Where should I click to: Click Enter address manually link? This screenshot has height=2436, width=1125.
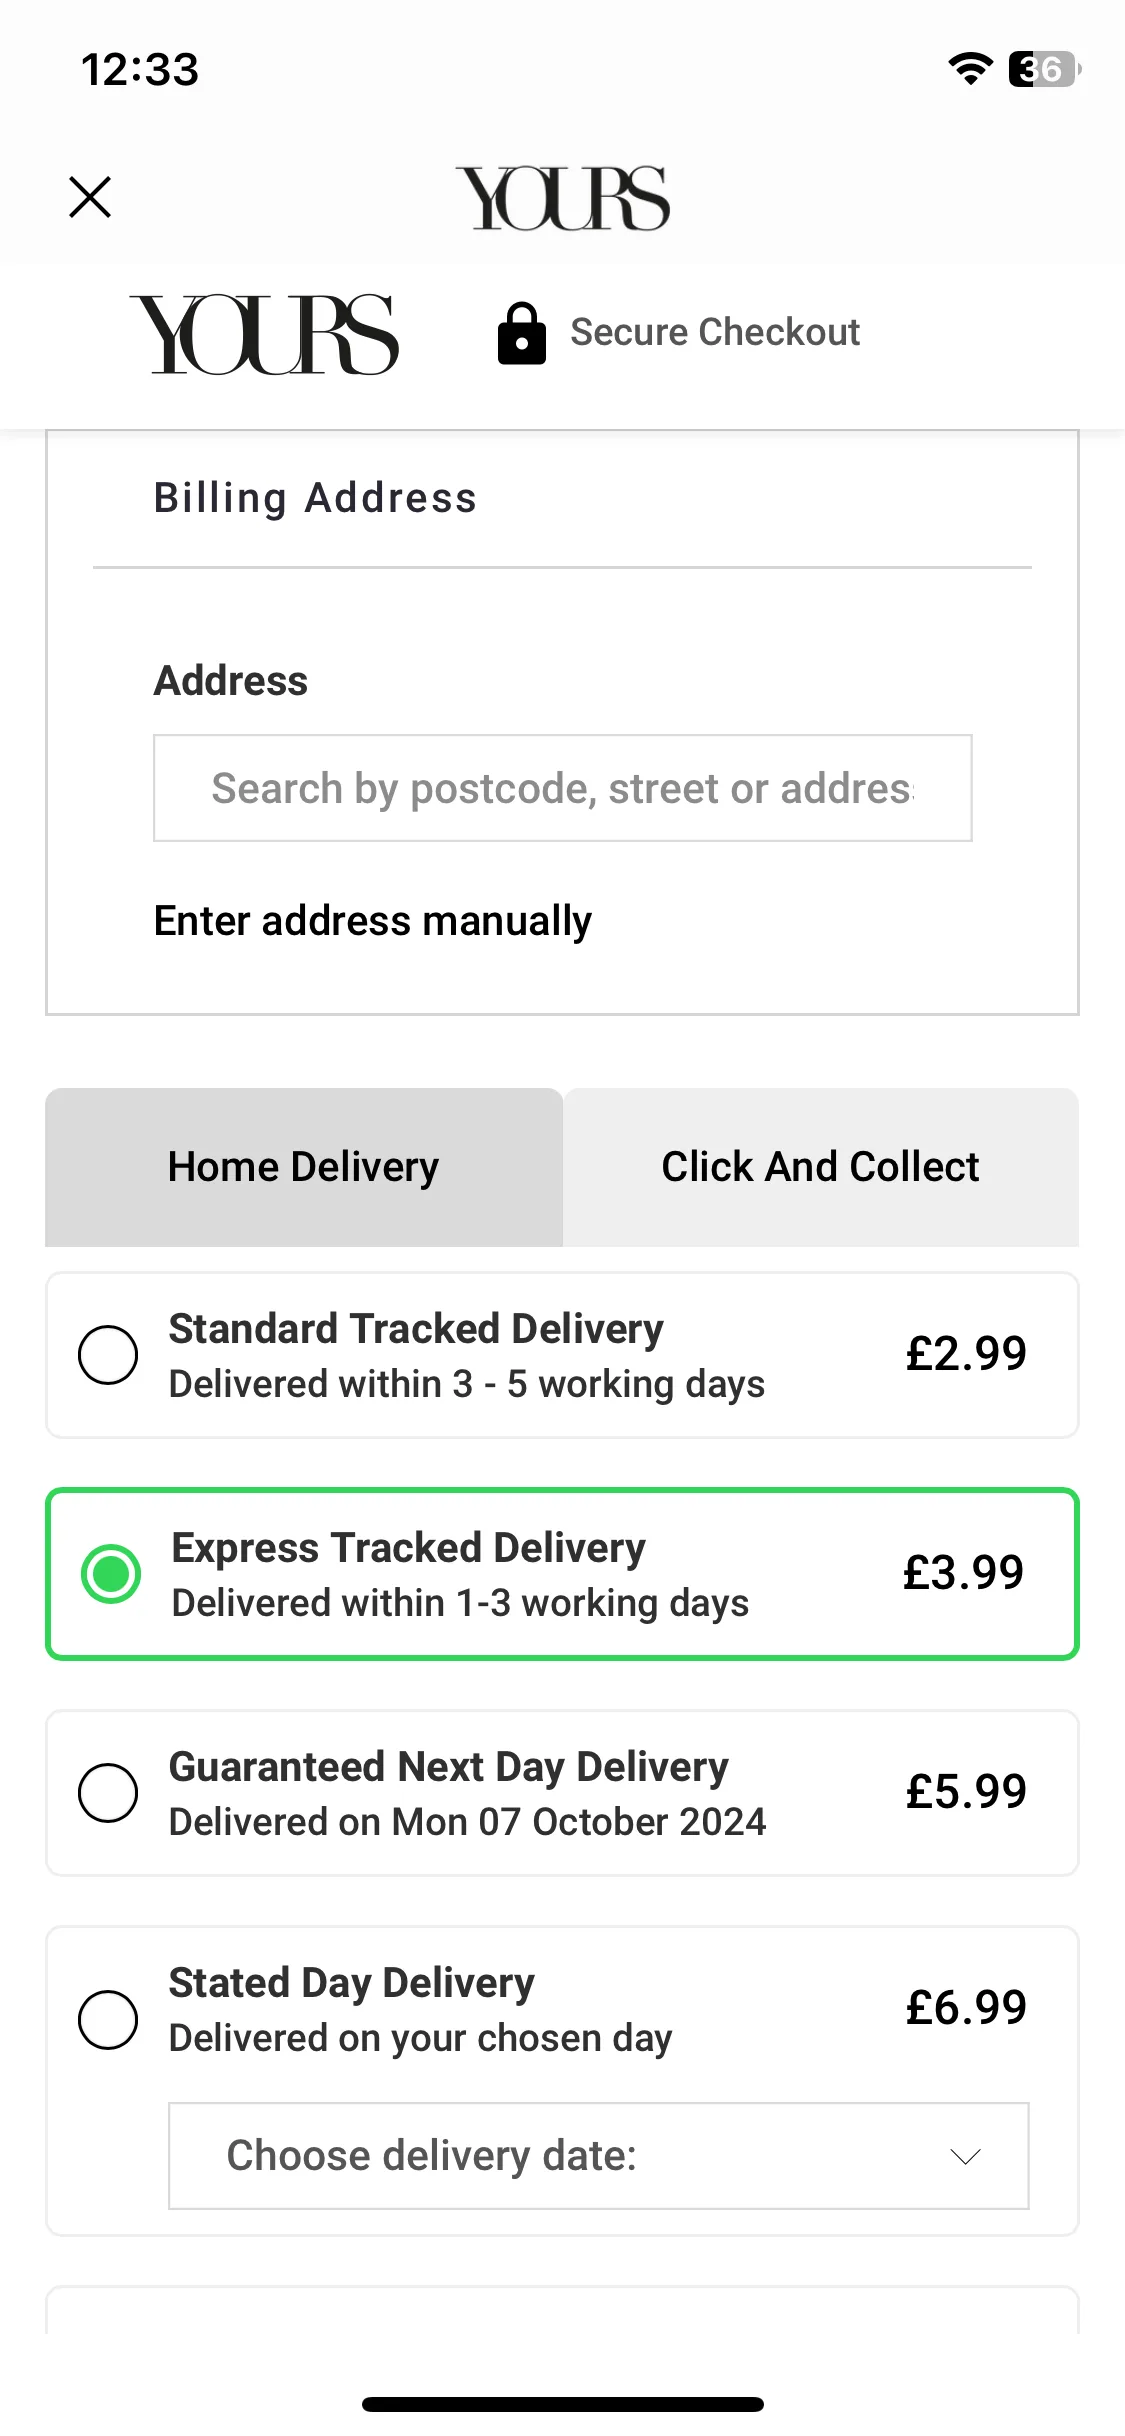pyautogui.click(x=373, y=921)
